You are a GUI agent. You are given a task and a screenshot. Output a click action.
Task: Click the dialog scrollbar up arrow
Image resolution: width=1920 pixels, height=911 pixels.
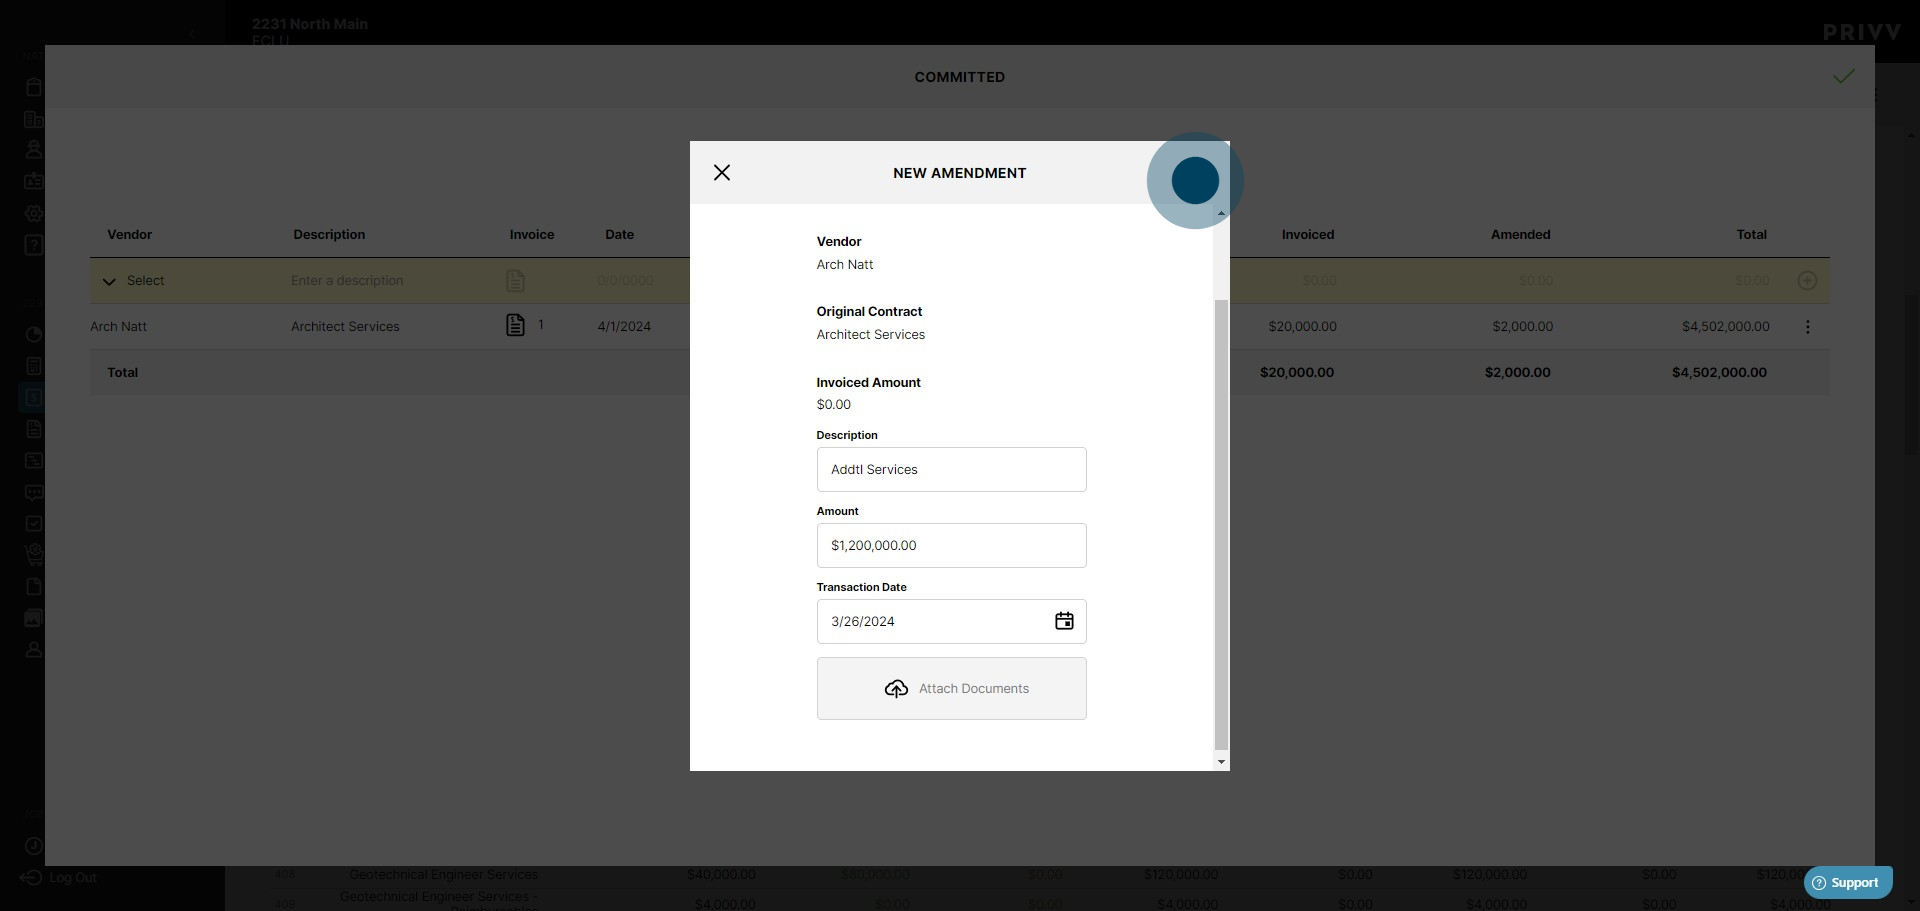click(1221, 213)
